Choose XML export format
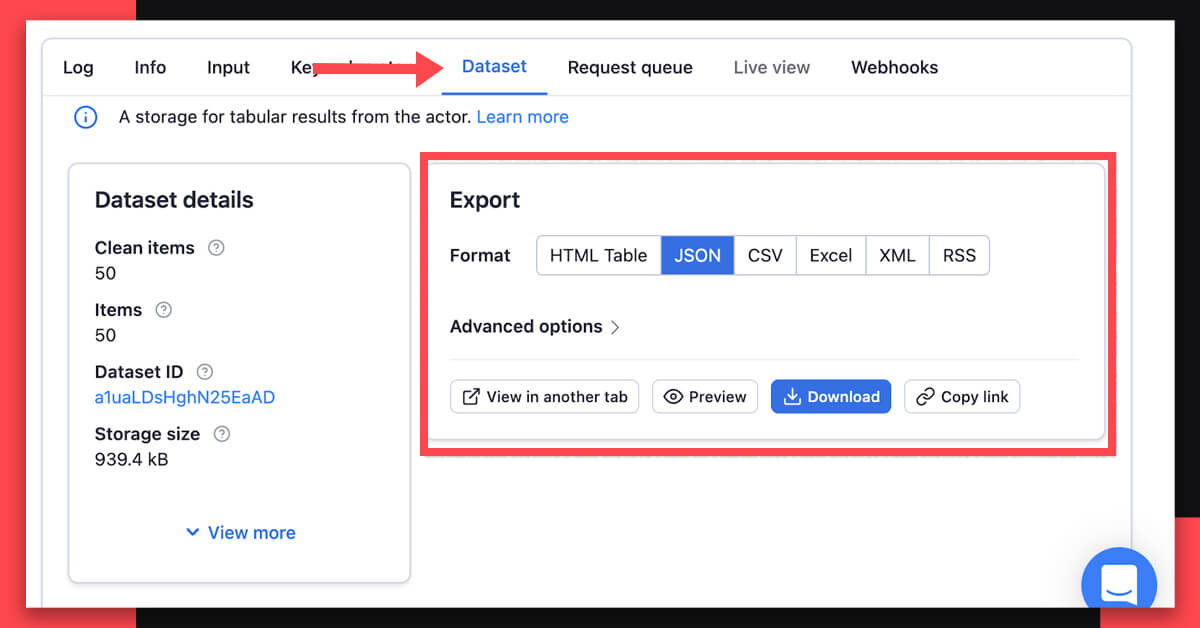The width and height of the screenshot is (1200, 628). [x=897, y=255]
